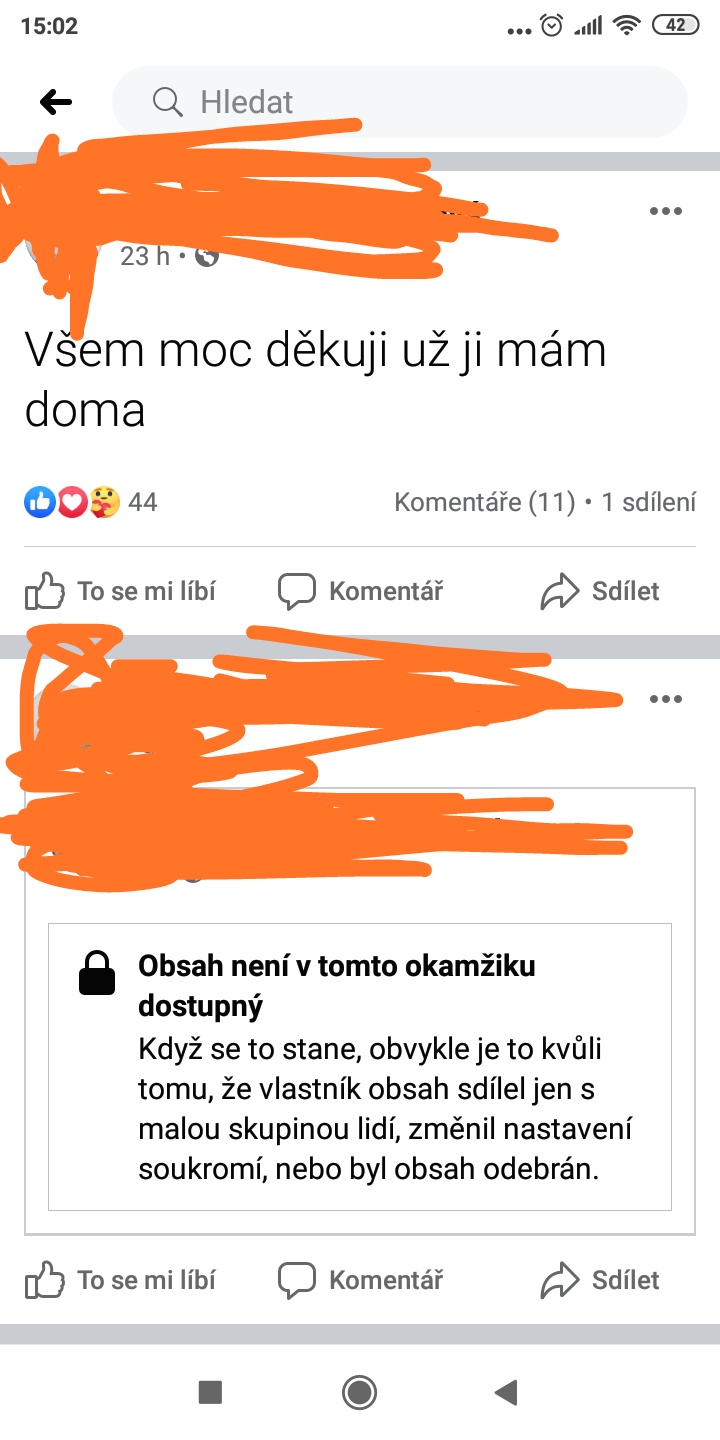Image resolution: width=720 pixels, height=1440 pixels.
Task: Open the Hledat search field
Action: (400, 101)
